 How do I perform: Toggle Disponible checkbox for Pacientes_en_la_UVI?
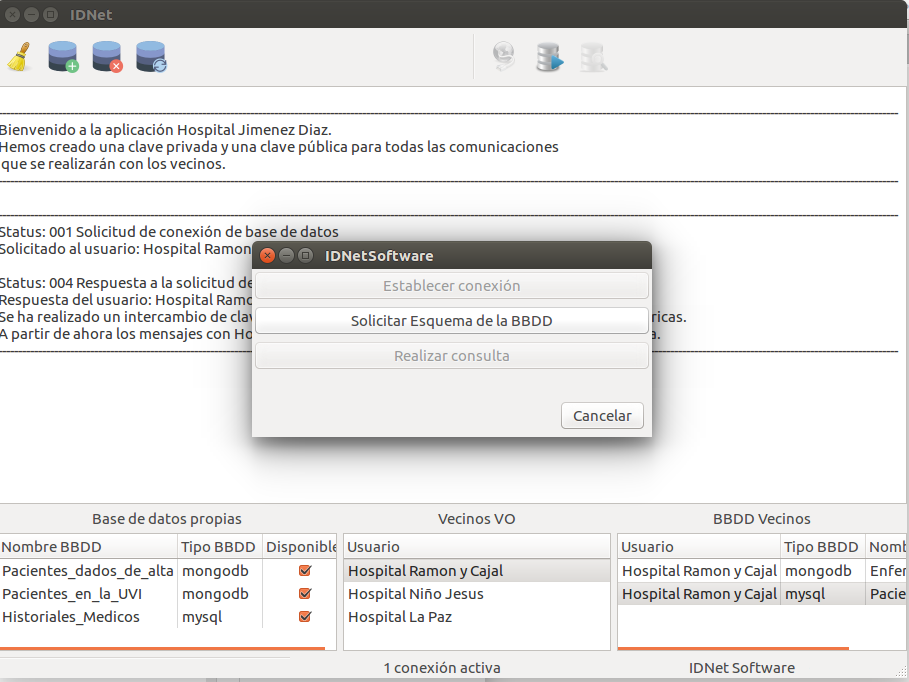coord(305,594)
